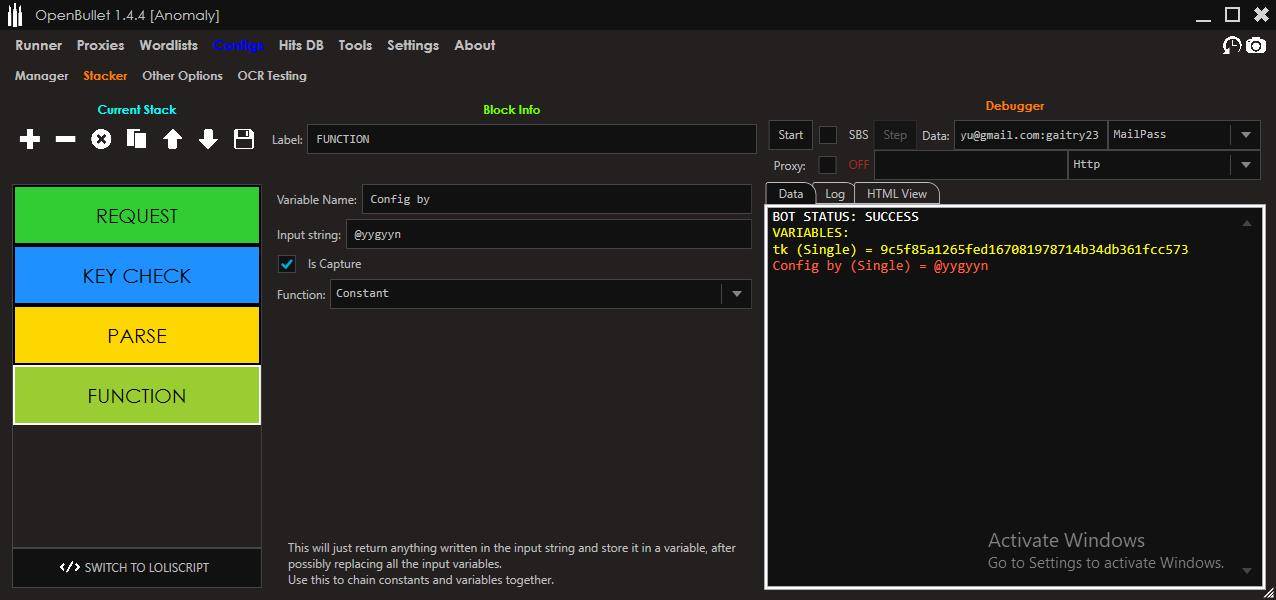
Task: Click the camera screenshot icon
Action: [1256, 46]
